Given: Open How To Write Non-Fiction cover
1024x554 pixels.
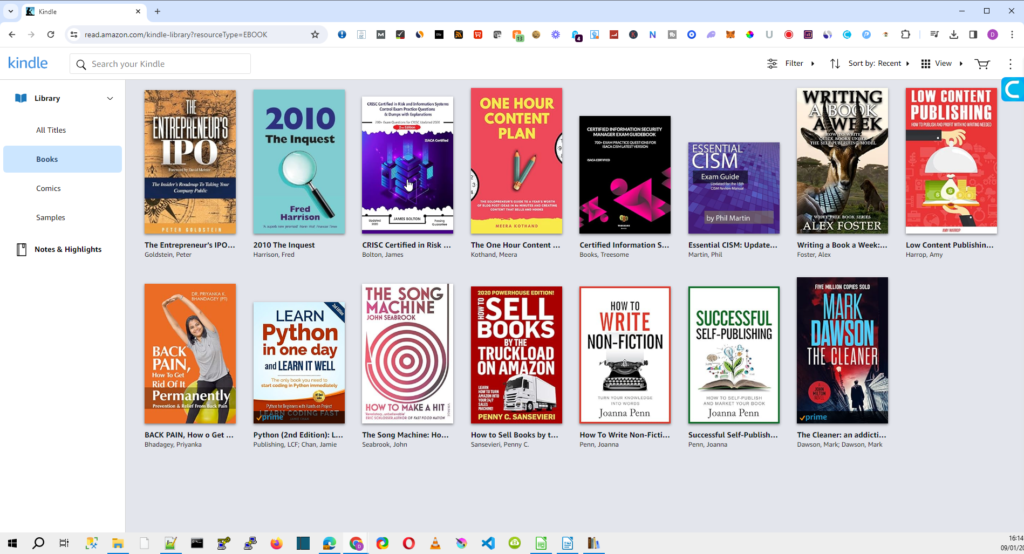Looking at the screenshot, I should [x=625, y=355].
